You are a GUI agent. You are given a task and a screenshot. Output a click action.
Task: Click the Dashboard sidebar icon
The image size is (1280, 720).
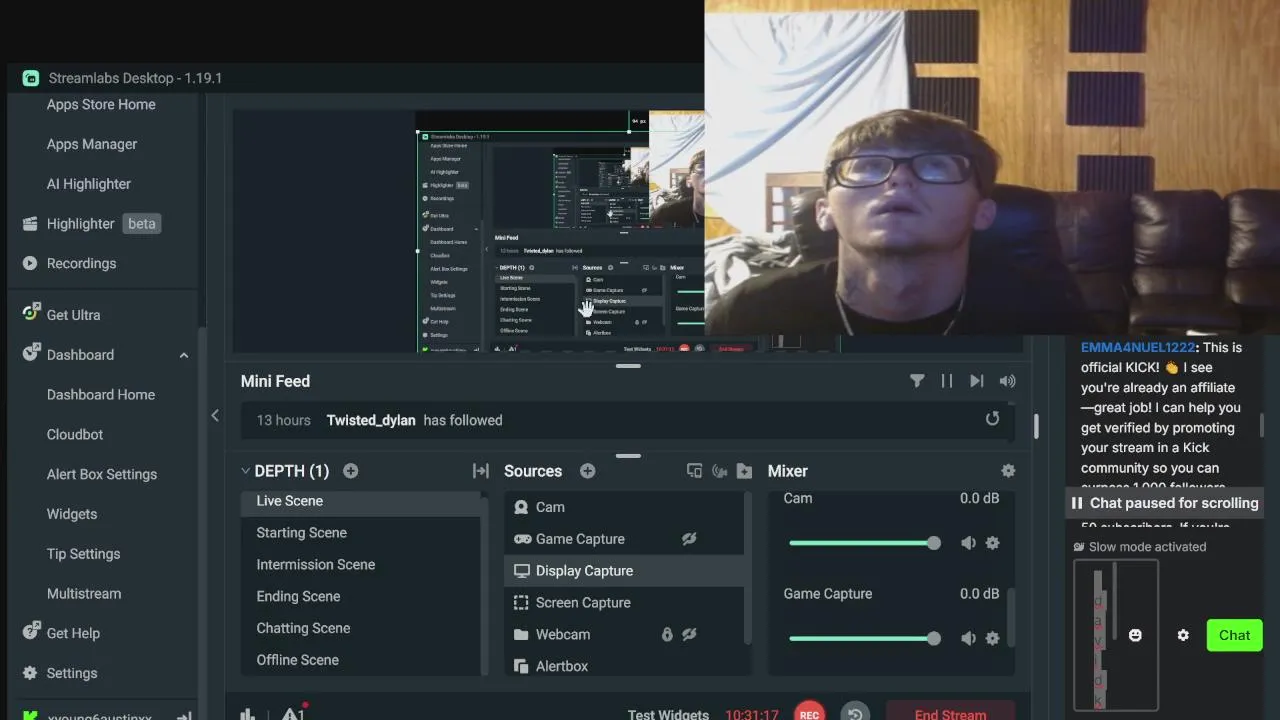tap(30, 353)
